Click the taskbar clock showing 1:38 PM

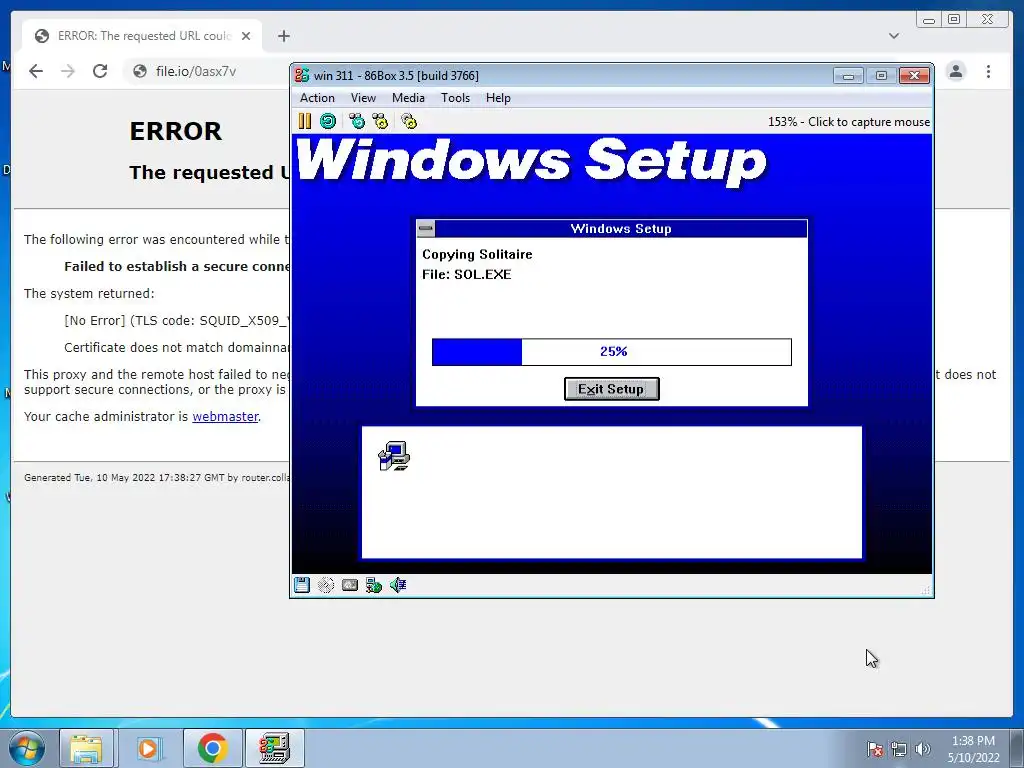point(973,749)
